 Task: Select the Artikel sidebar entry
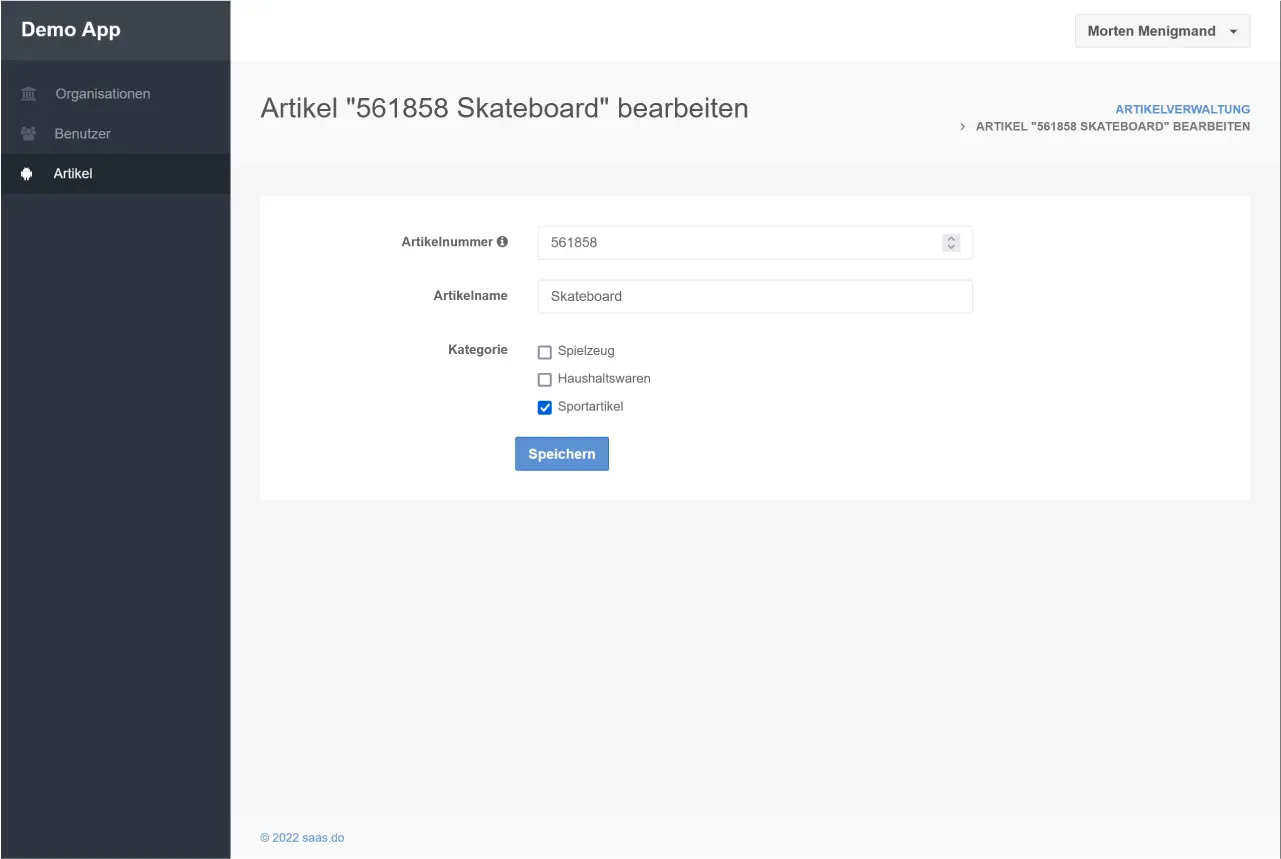(x=73, y=174)
